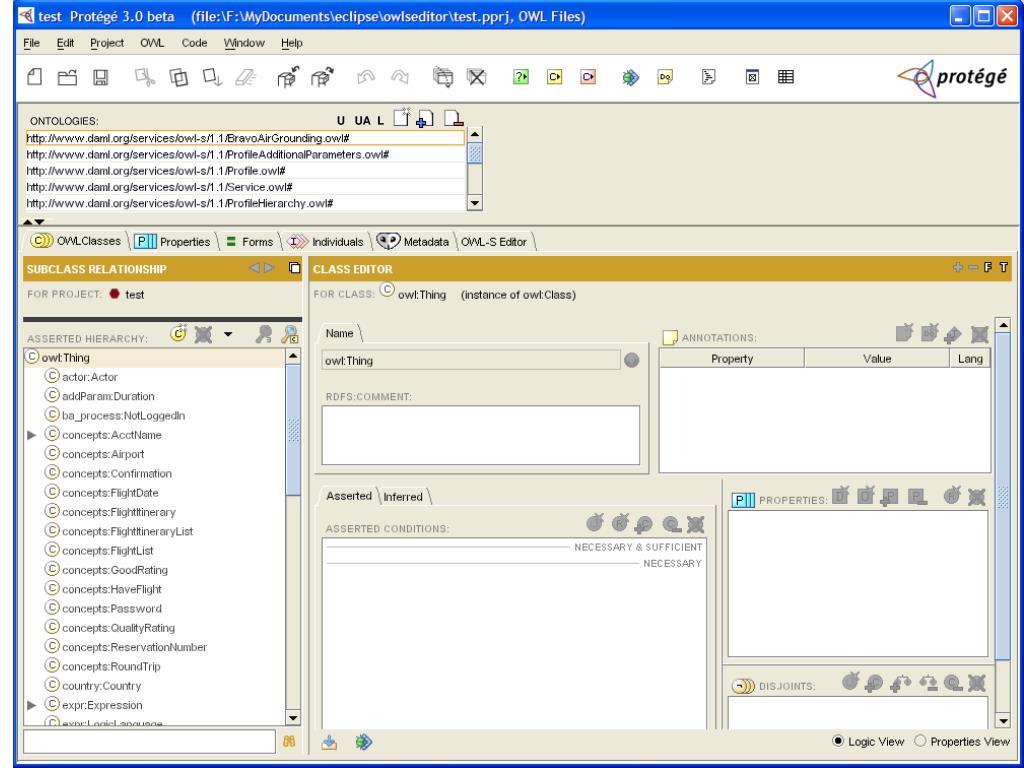Click the rightmost delete icon in Disjoints header
Image resolution: width=1024 pixels, height=768 pixels.
976,683
